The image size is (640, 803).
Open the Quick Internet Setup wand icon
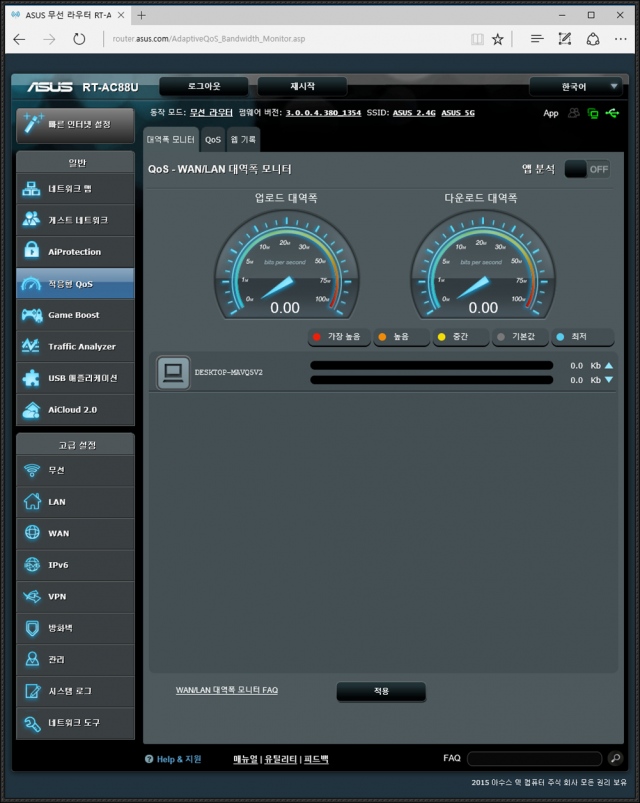(x=33, y=123)
